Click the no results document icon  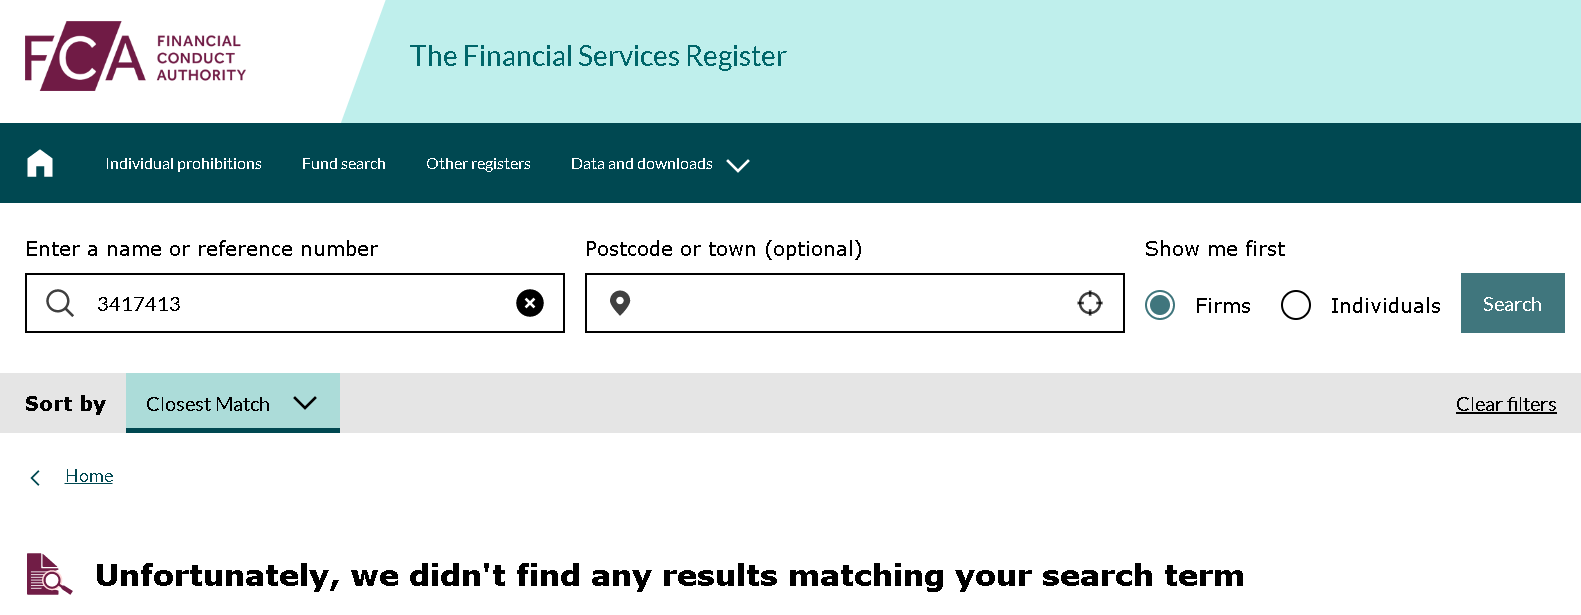pyautogui.click(x=48, y=574)
